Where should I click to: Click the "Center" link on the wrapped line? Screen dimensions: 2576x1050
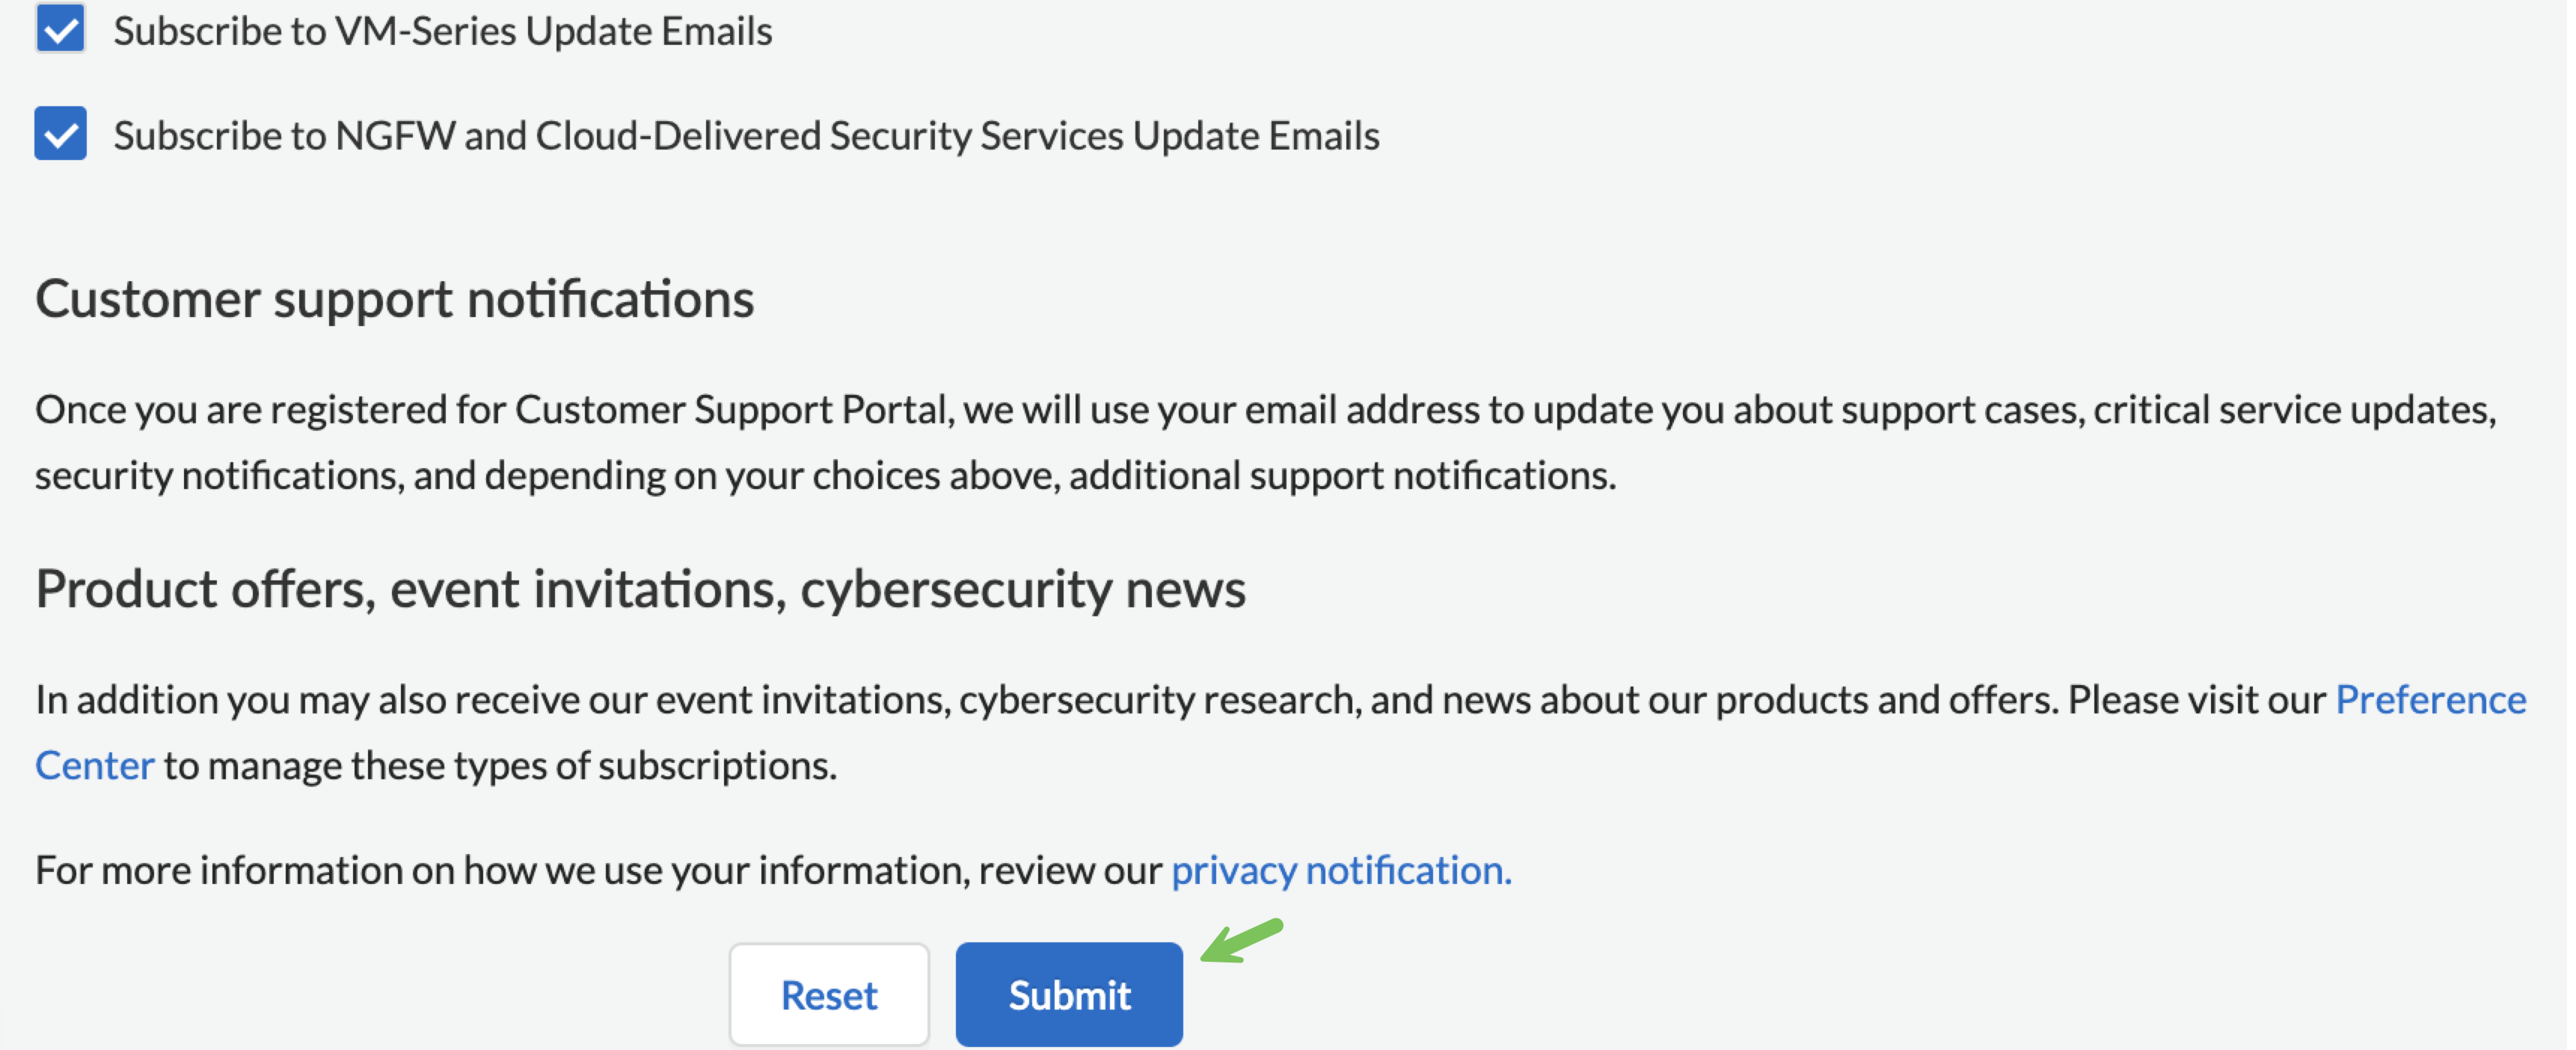pos(95,765)
